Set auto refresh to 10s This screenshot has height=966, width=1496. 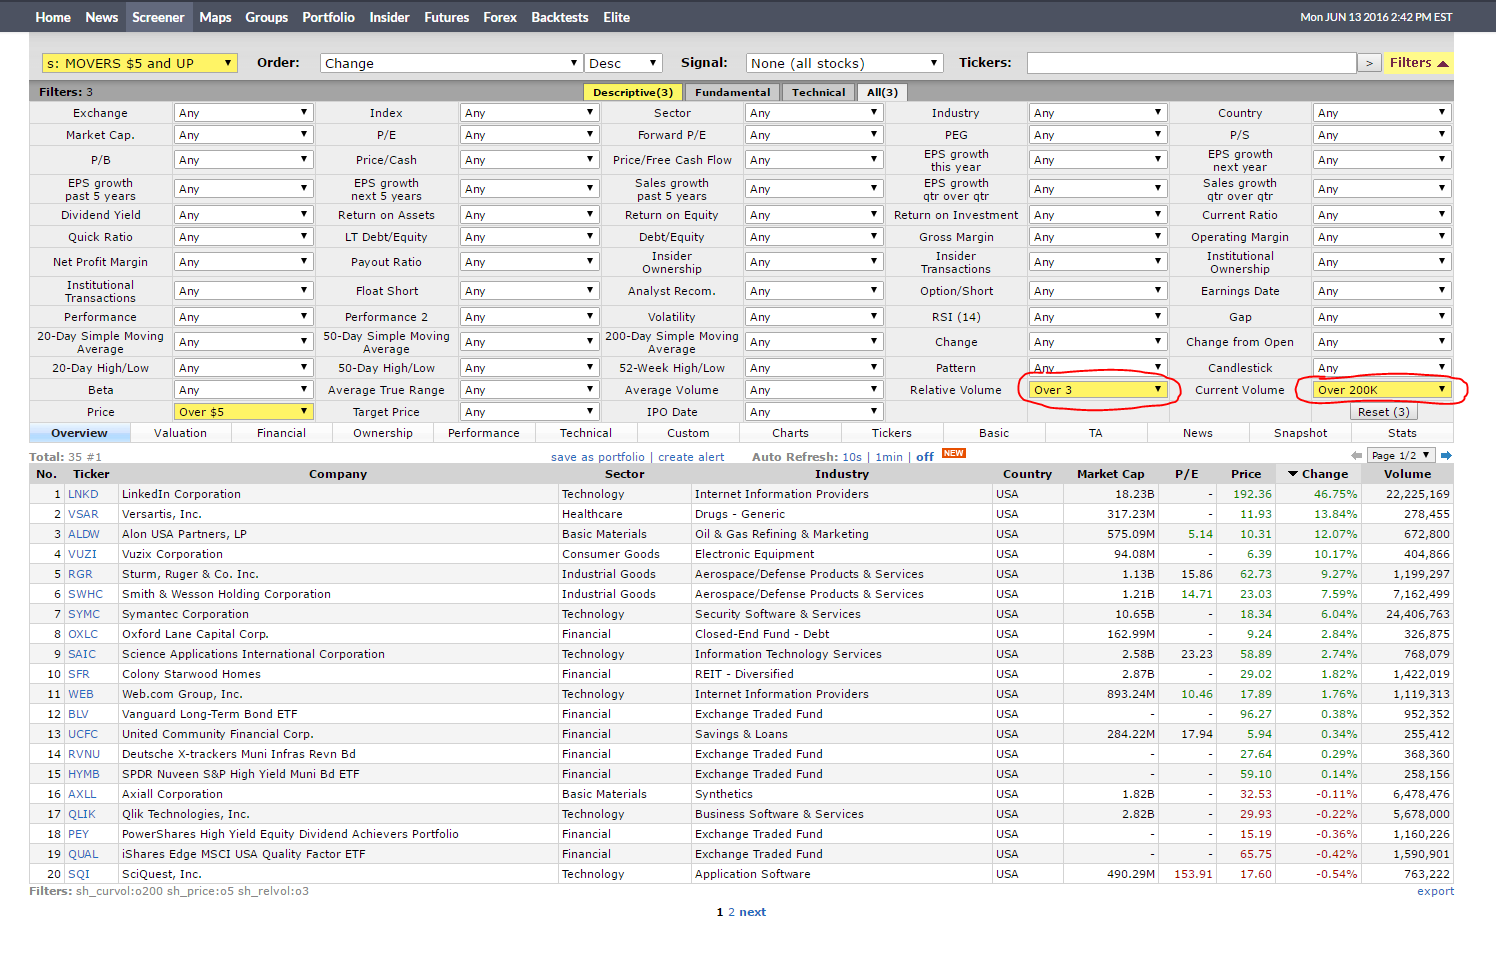click(852, 457)
